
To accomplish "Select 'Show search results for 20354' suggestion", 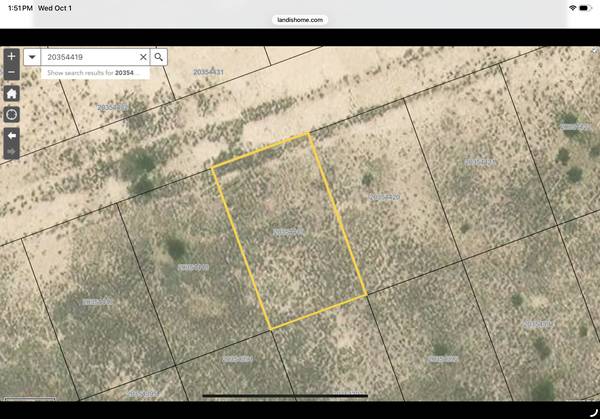I will 91,73.
